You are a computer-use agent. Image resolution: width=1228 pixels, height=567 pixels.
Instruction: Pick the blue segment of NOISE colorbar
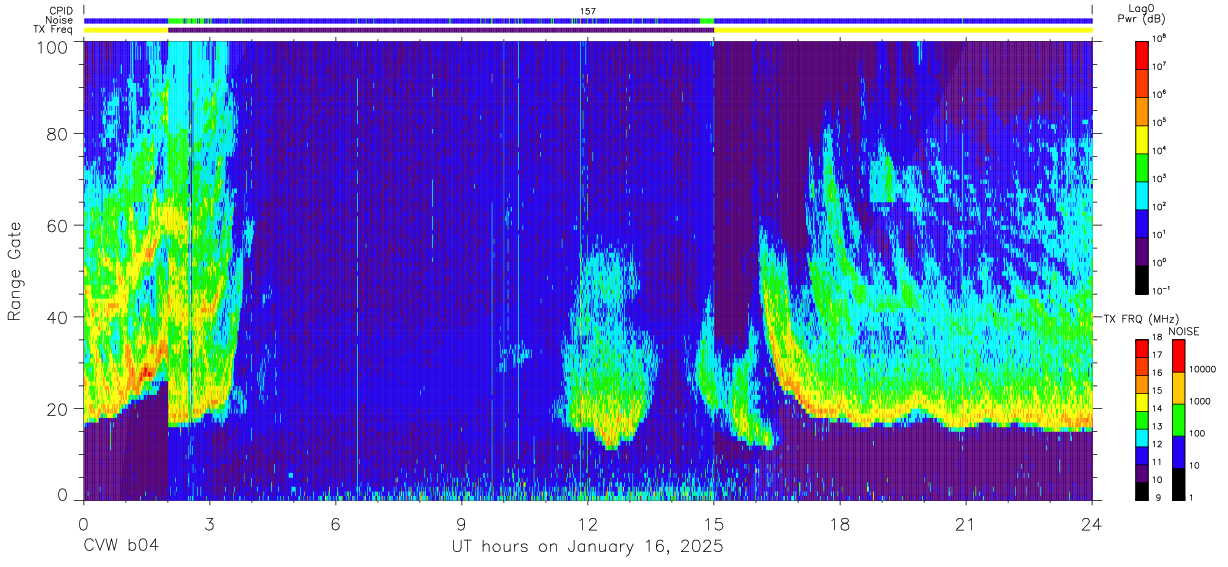tap(1178, 452)
